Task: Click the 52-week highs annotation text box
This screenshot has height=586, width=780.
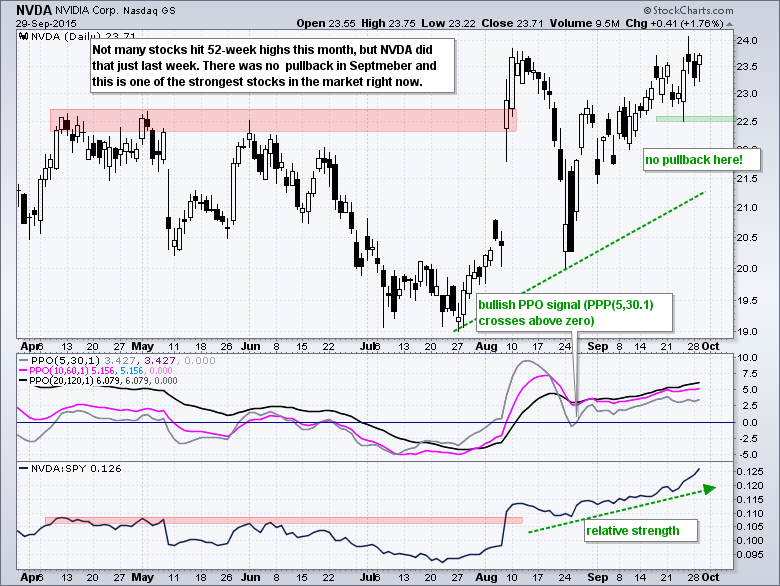Action: tap(273, 66)
